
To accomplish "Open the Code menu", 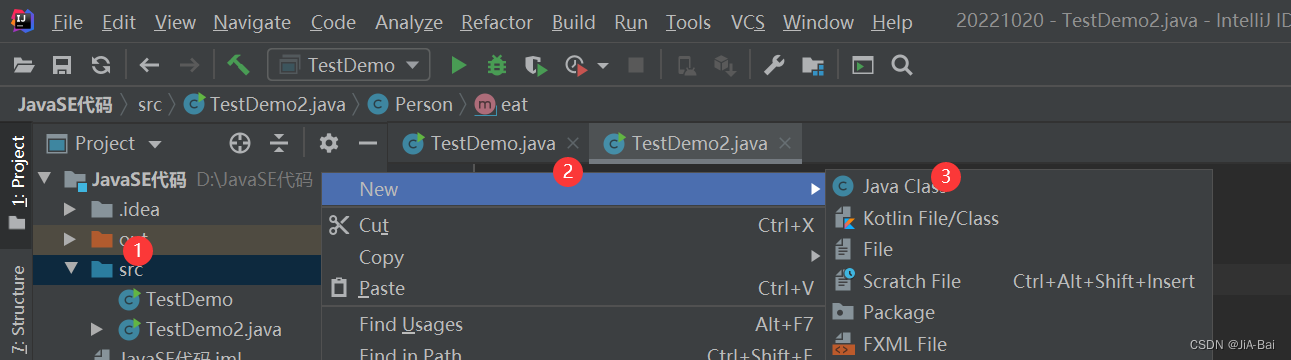I will tap(333, 22).
